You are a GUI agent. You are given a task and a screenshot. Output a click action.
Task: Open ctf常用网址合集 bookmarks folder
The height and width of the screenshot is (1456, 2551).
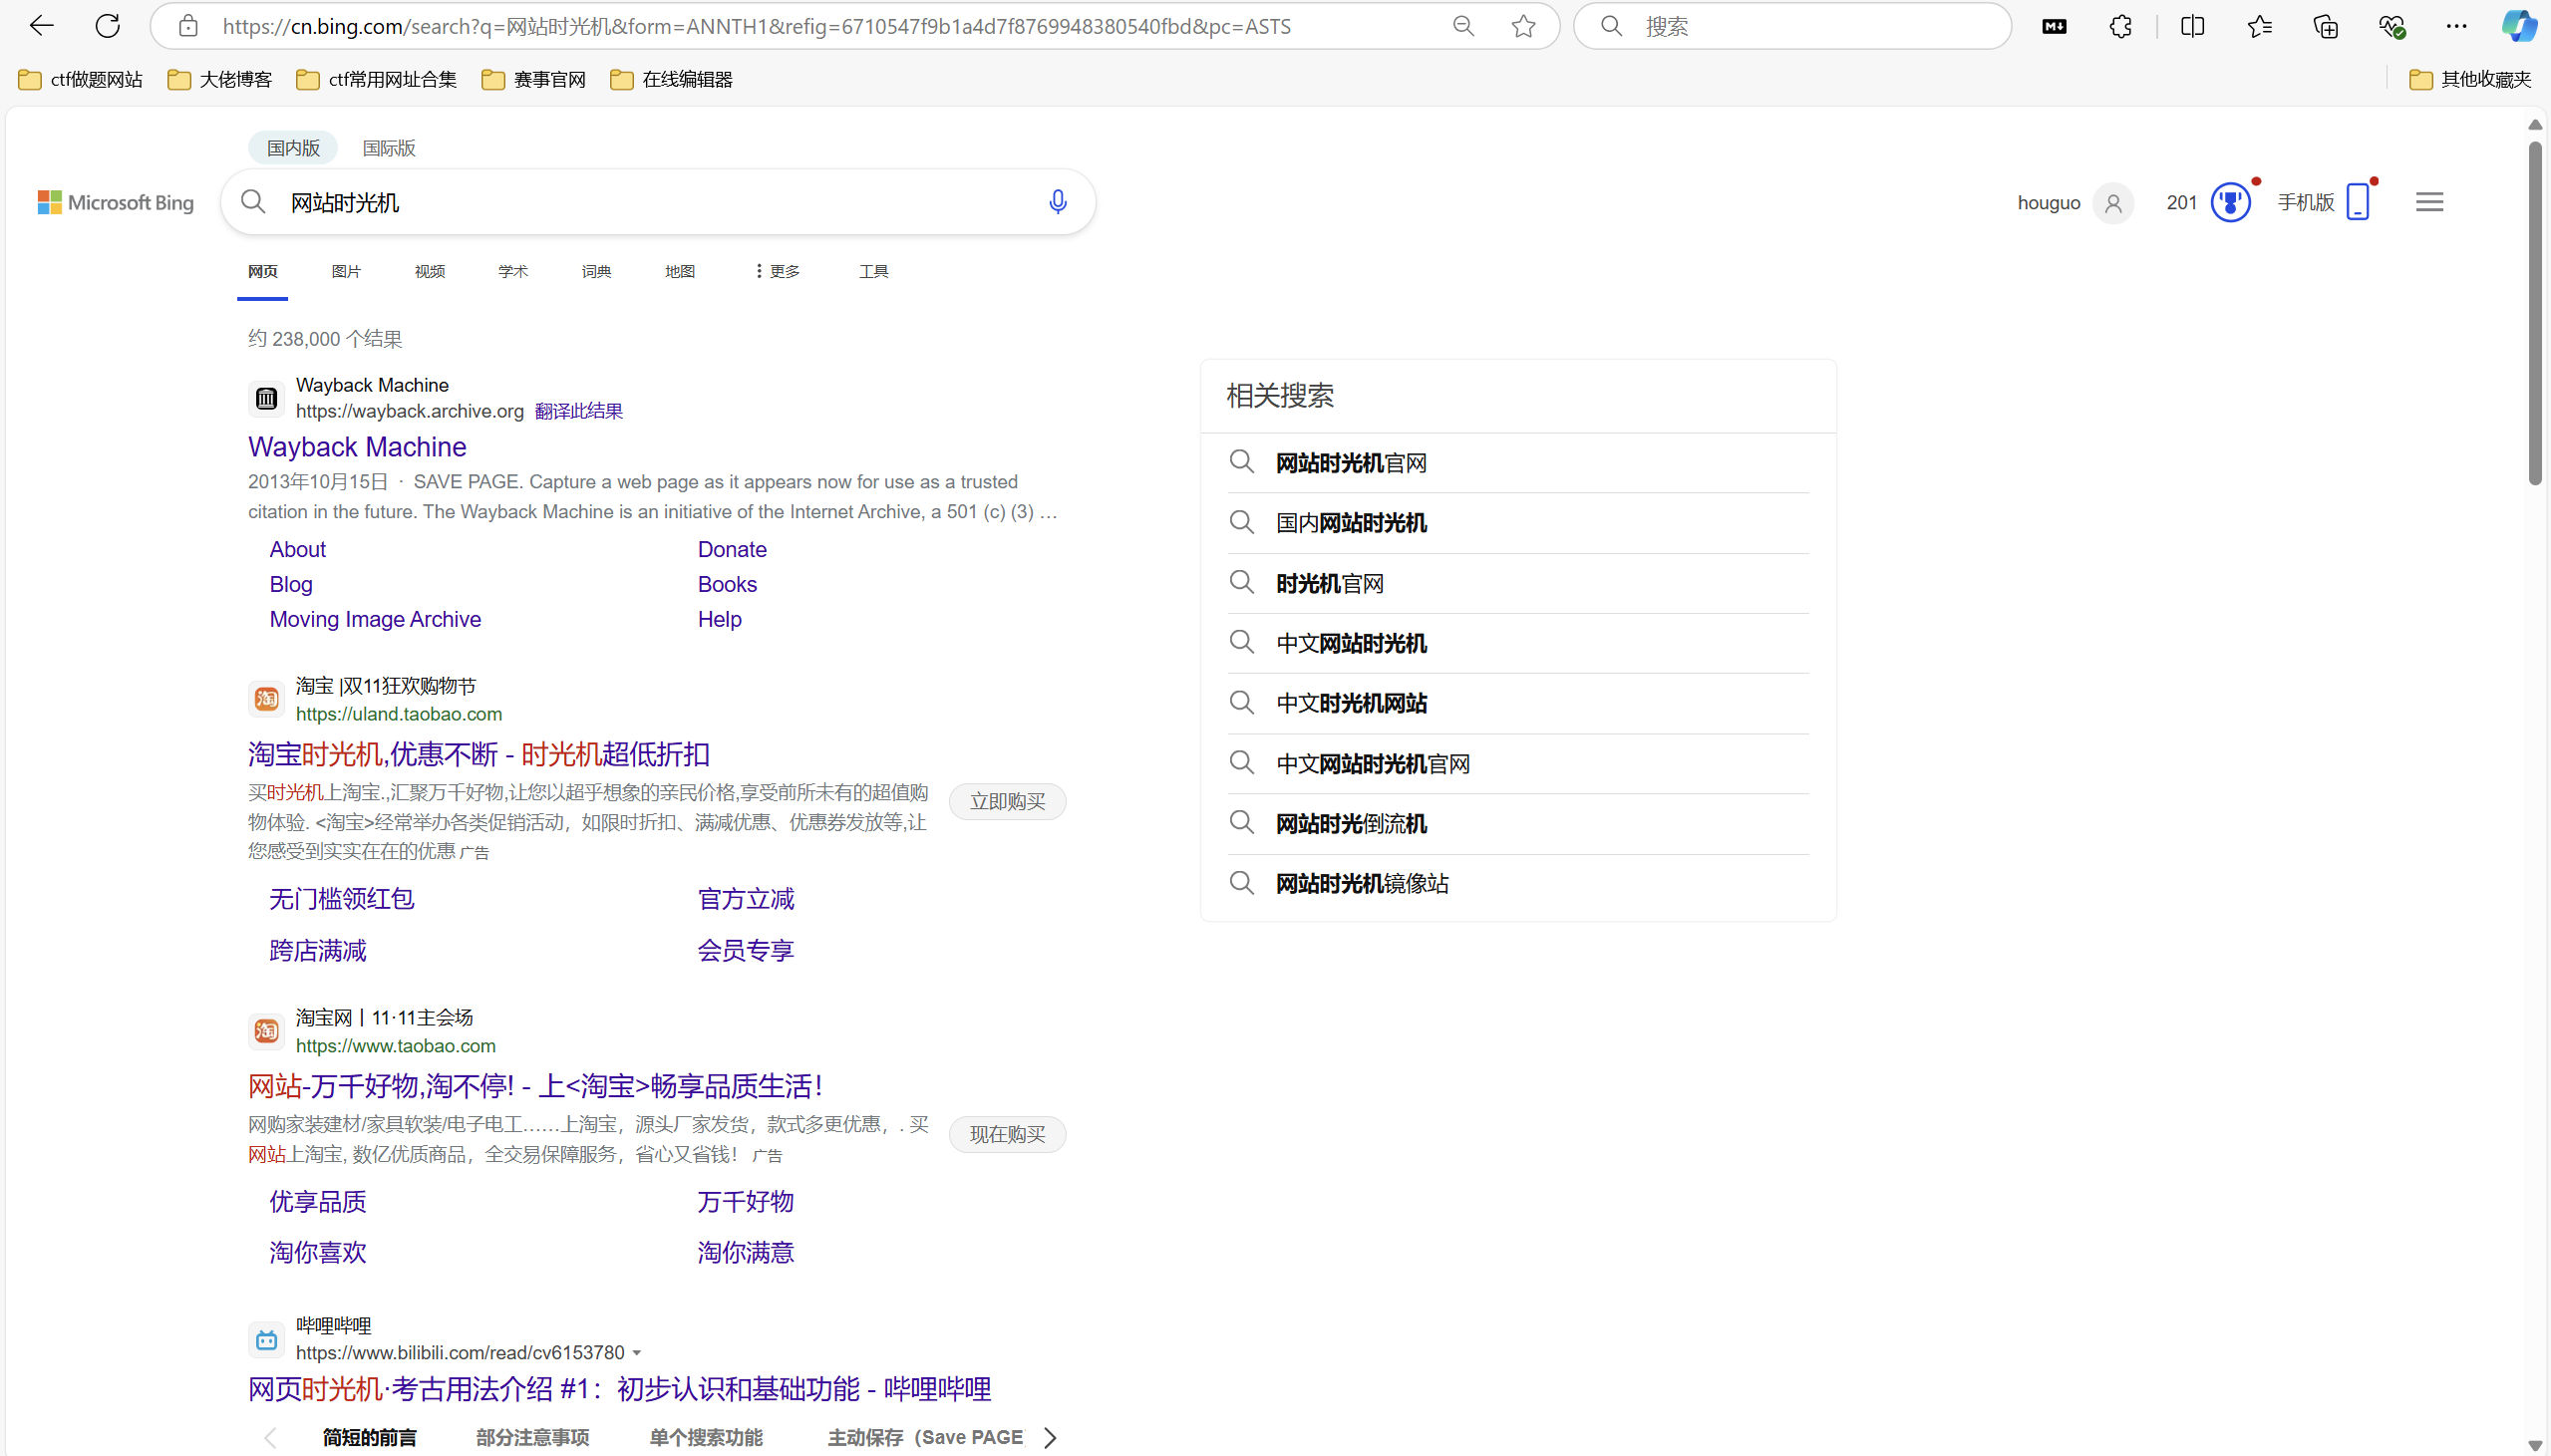(377, 79)
